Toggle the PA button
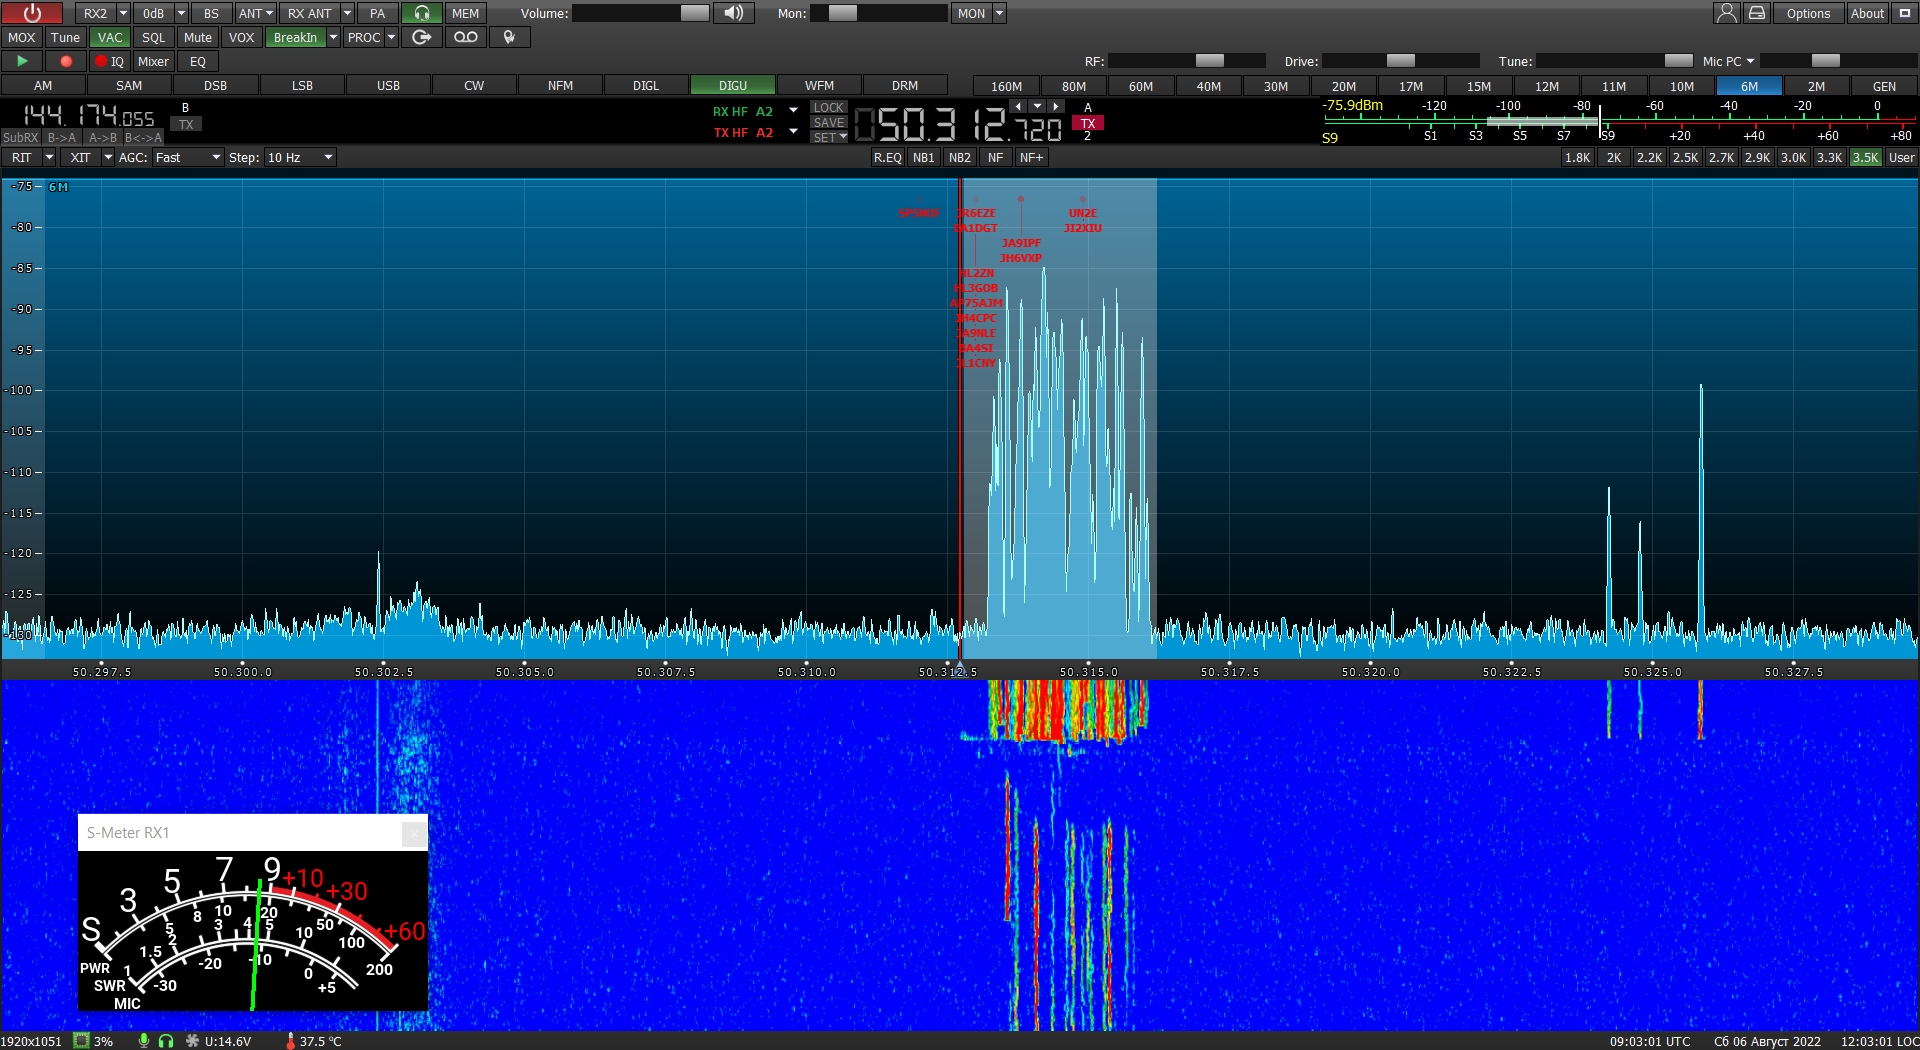The height and width of the screenshot is (1050, 1920). [377, 13]
